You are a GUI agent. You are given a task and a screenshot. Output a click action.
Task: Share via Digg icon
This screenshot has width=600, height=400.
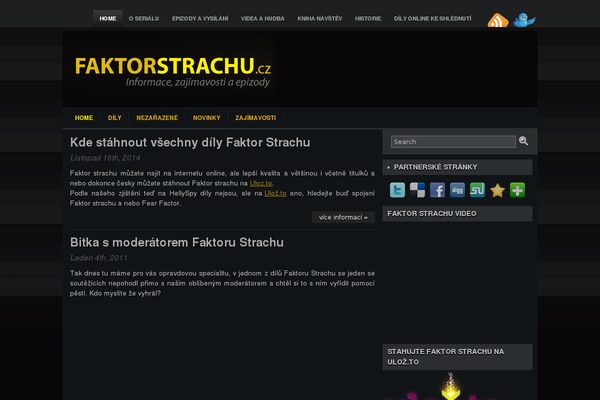(457, 190)
